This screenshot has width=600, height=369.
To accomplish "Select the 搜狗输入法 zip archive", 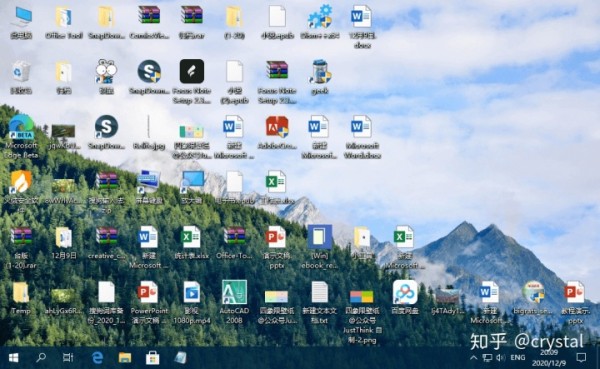I will (x=107, y=182).
